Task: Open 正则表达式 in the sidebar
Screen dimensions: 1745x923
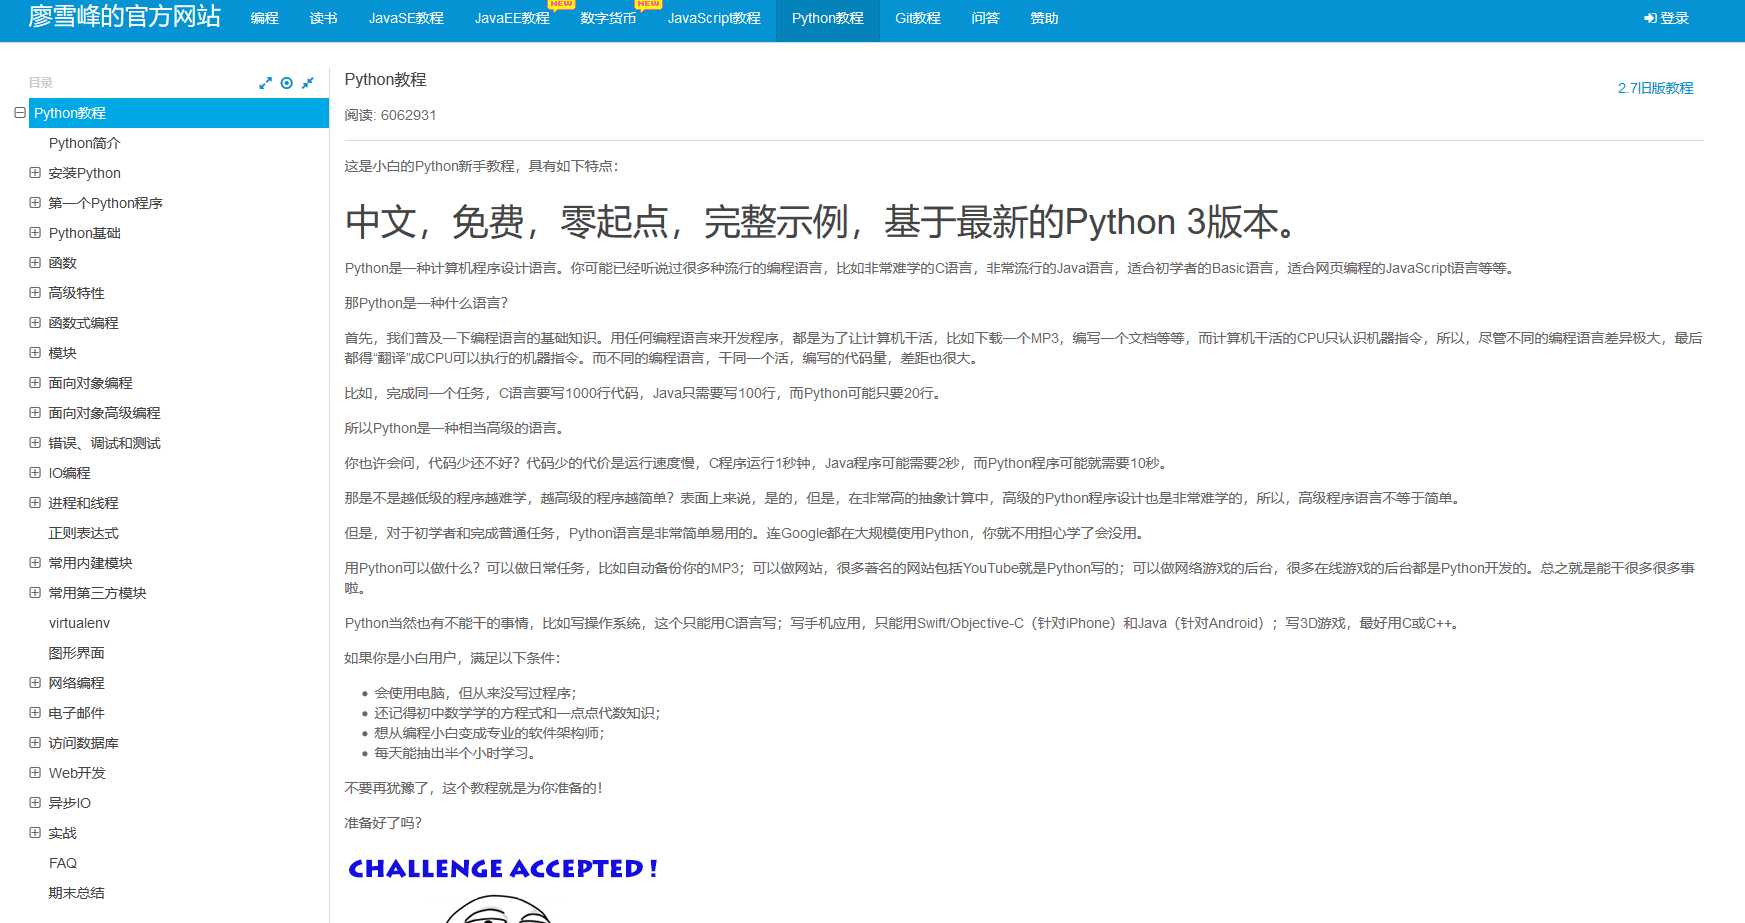Action: click(84, 533)
